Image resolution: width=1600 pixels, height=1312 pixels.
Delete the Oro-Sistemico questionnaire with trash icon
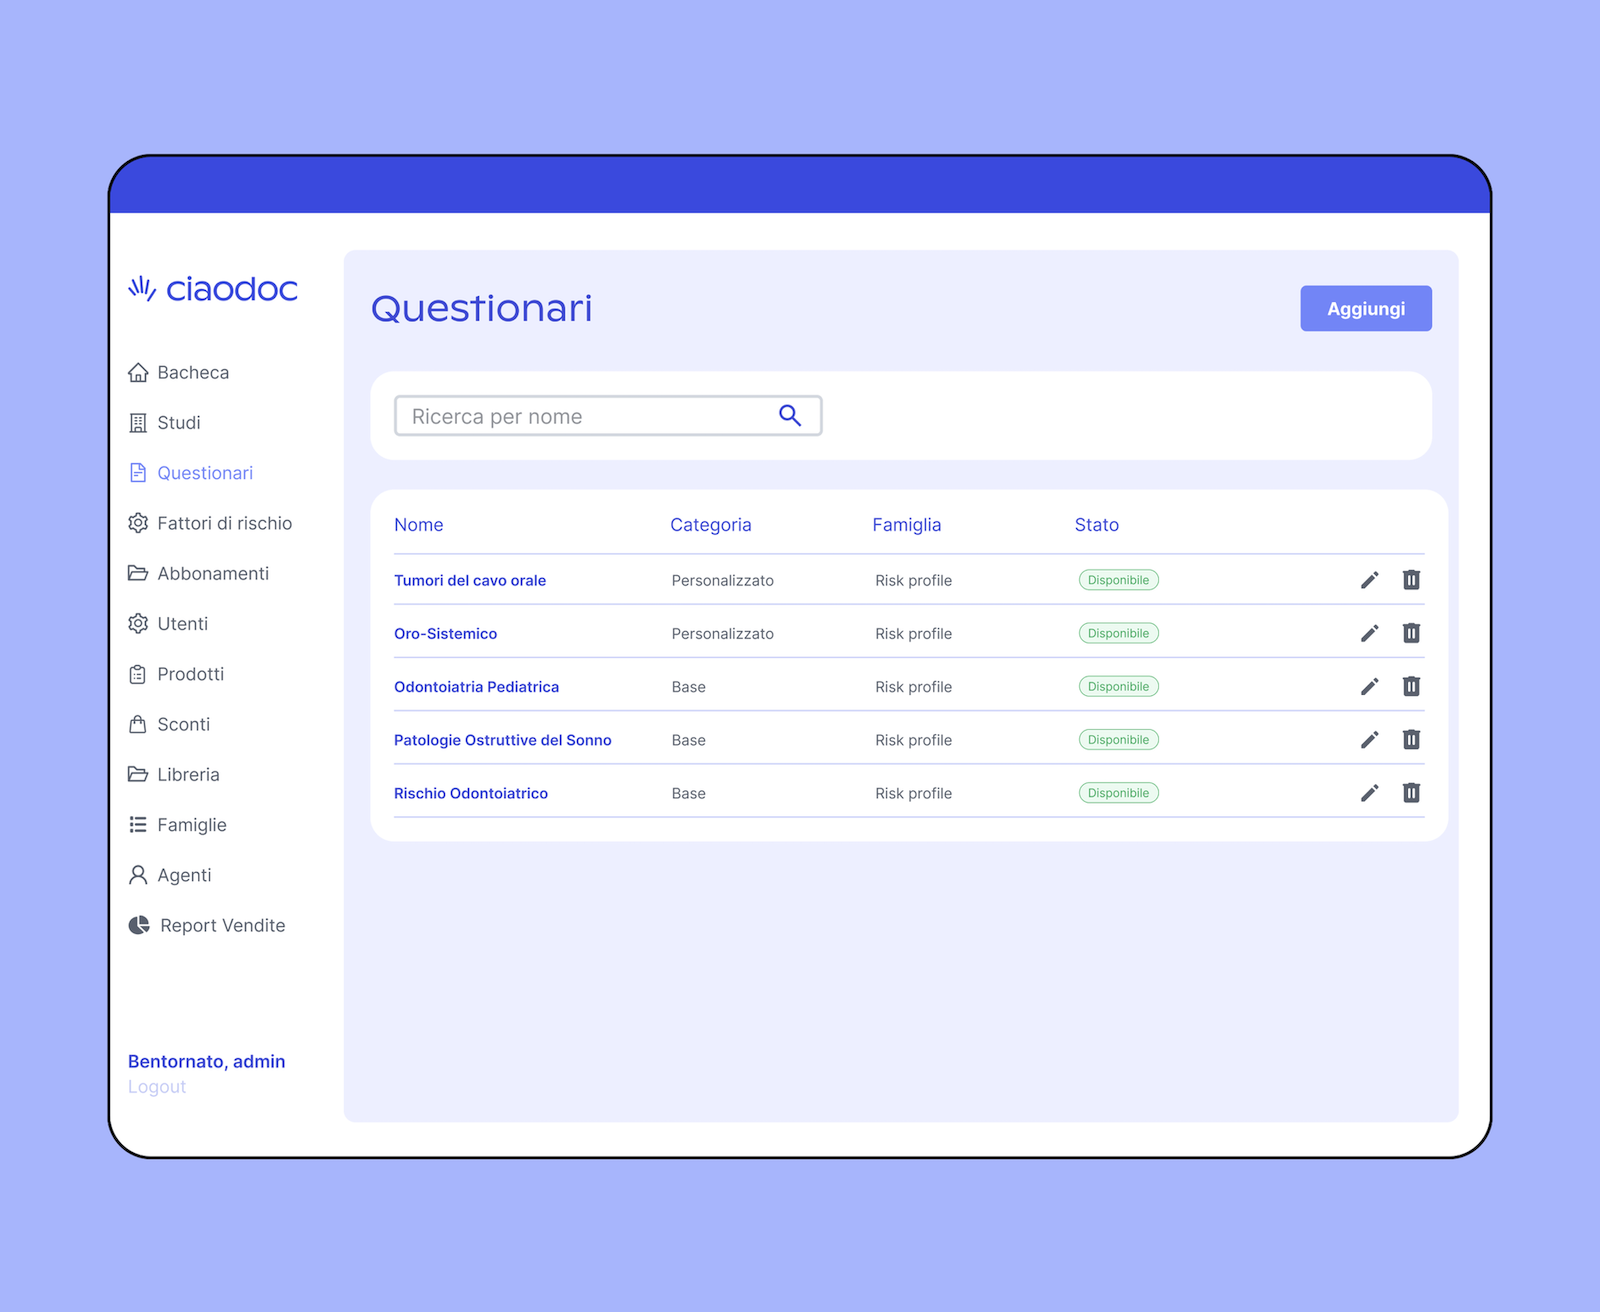click(1411, 633)
